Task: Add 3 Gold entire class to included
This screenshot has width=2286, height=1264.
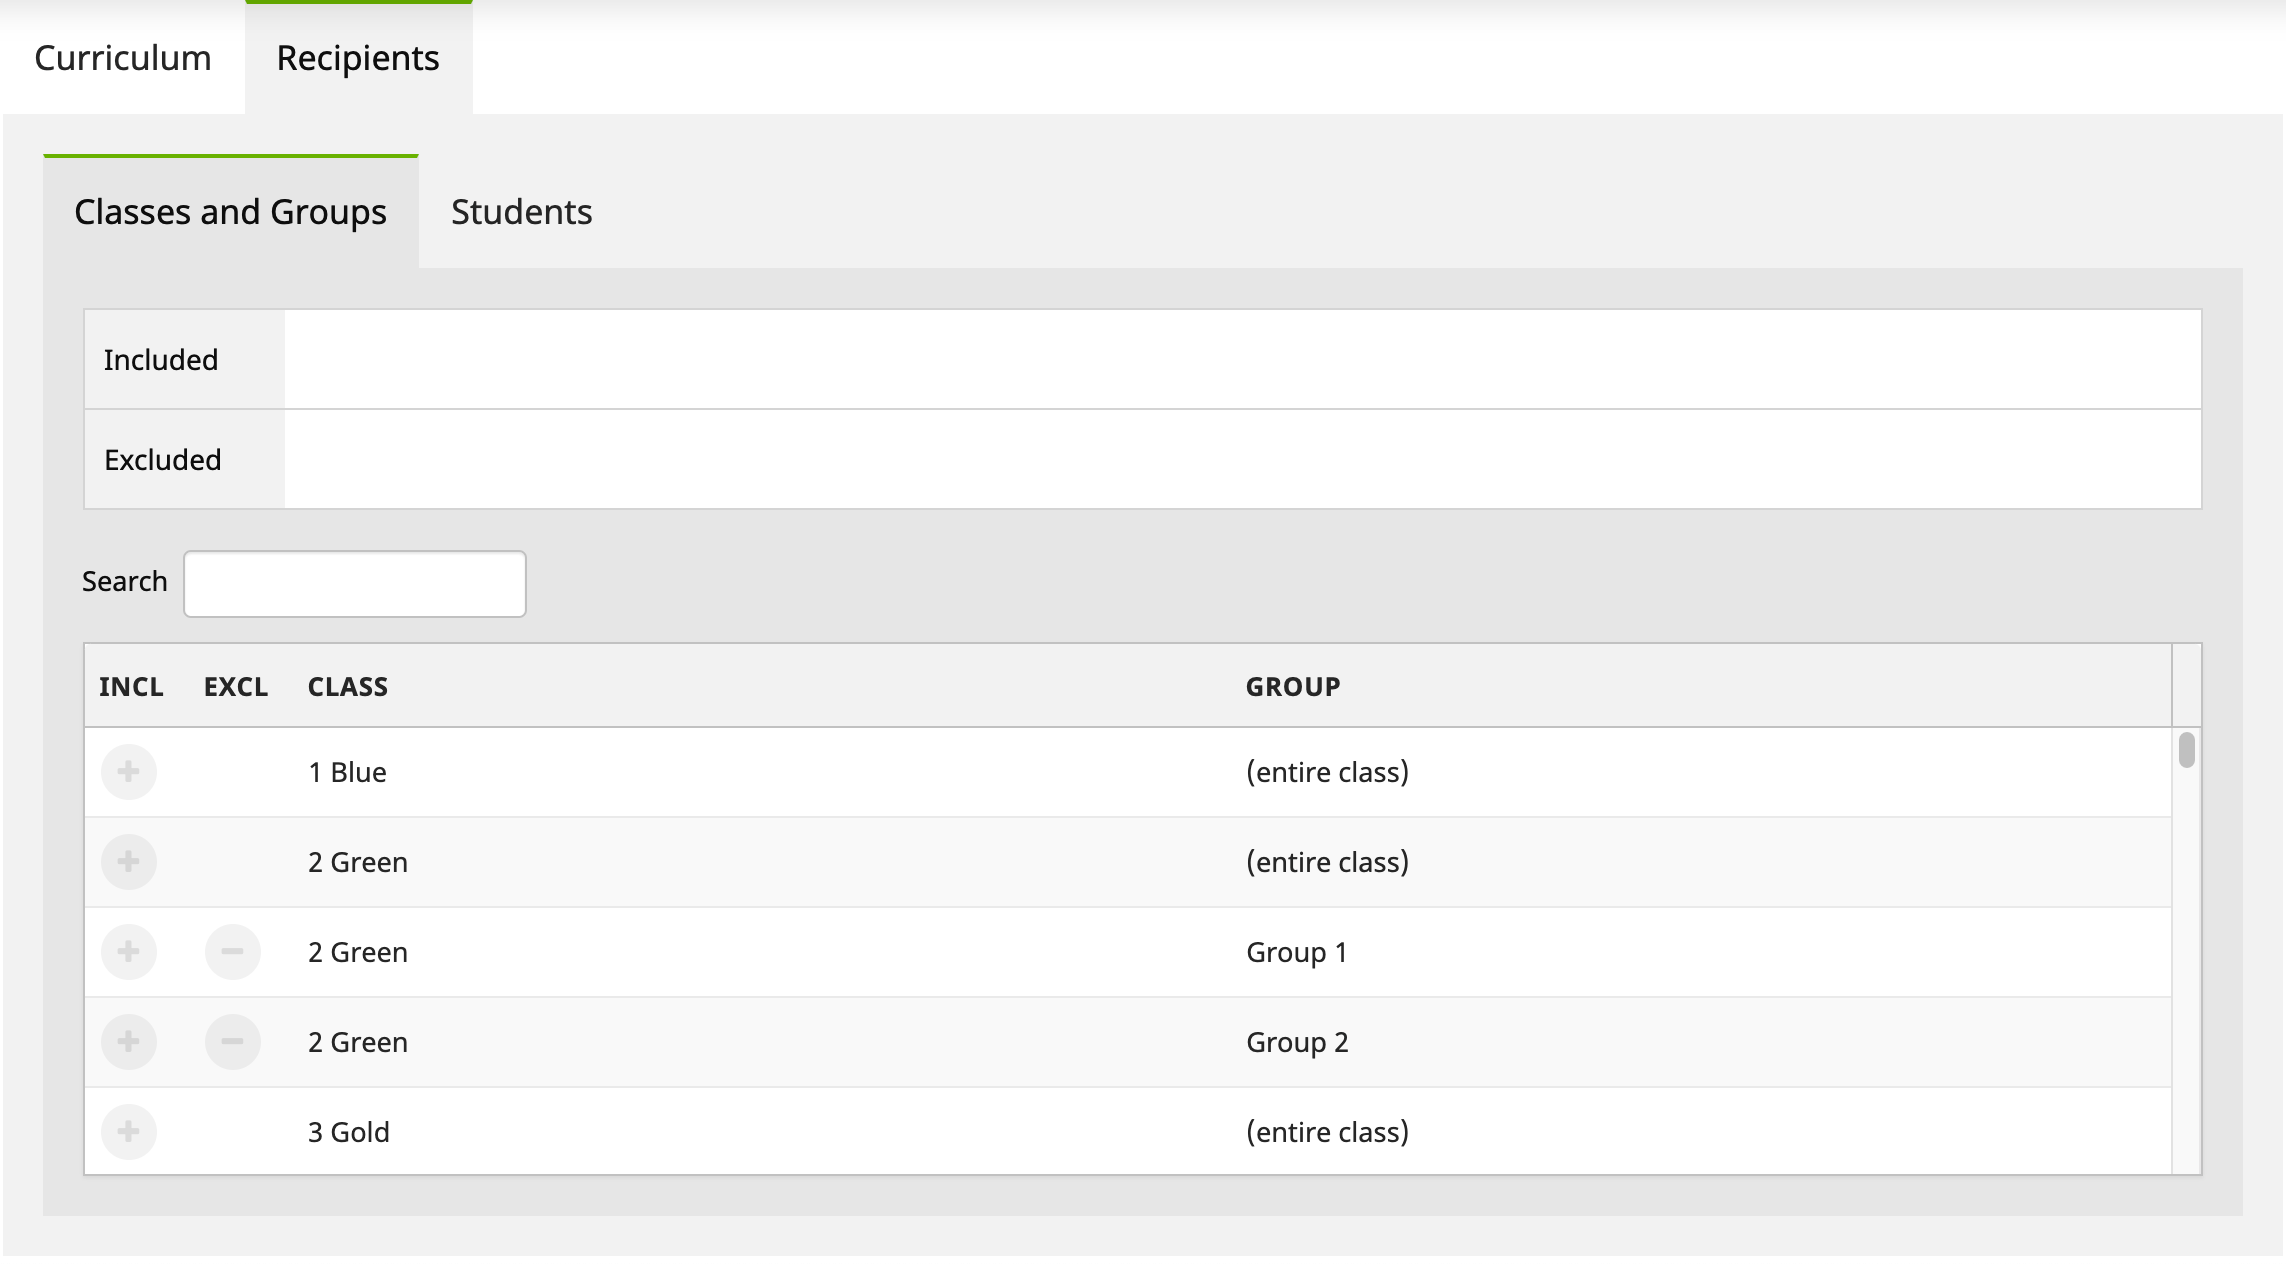Action: pyautogui.click(x=129, y=1132)
